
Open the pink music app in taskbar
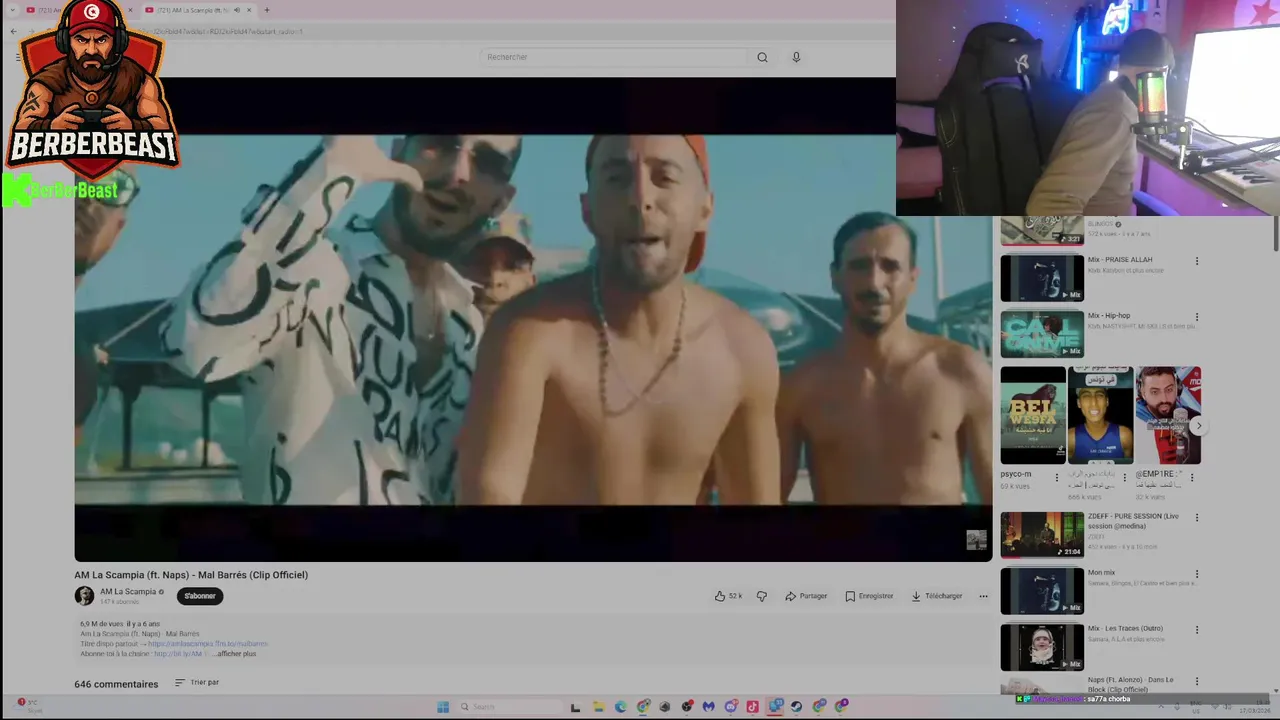(x=753, y=707)
